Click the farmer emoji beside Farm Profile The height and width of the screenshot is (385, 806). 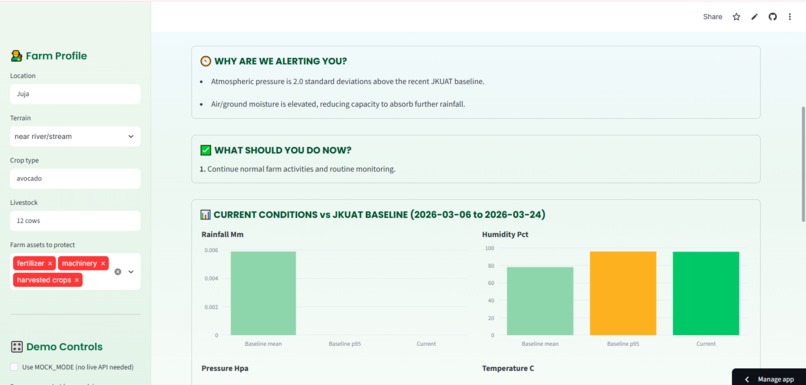pyautogui.click(x=16, y=56)
